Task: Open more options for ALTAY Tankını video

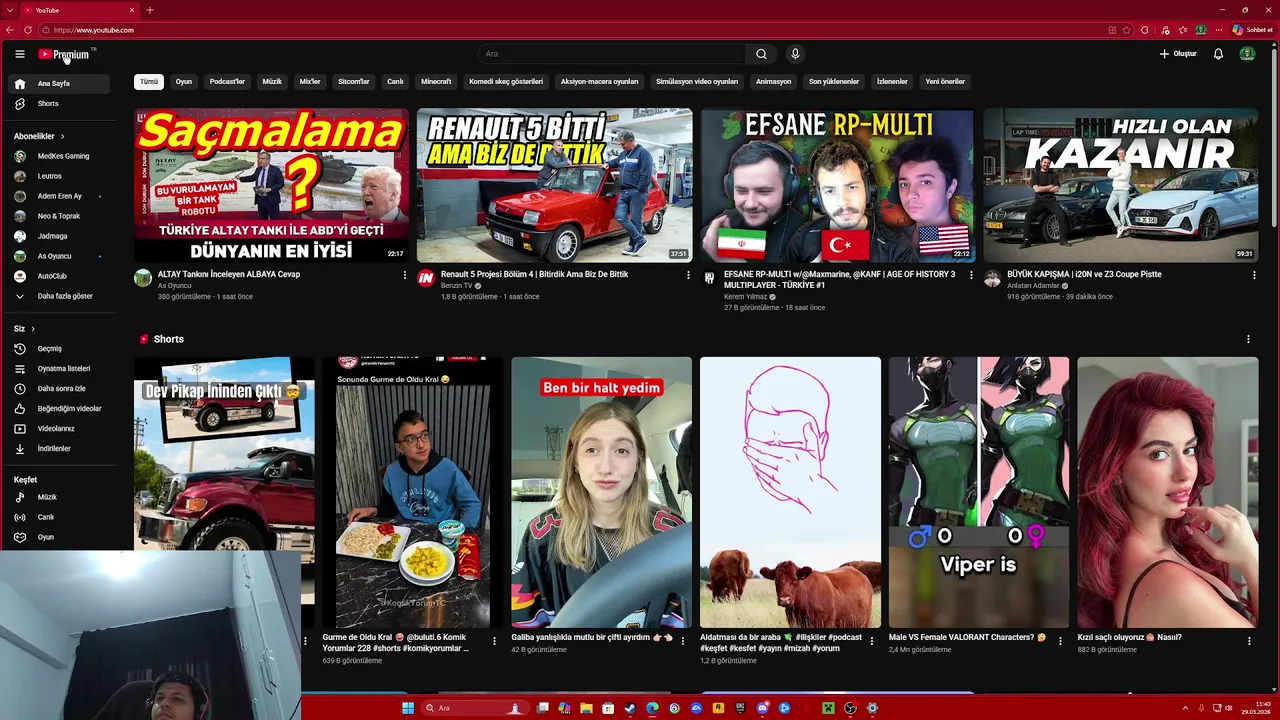Action: coord(405,275)
